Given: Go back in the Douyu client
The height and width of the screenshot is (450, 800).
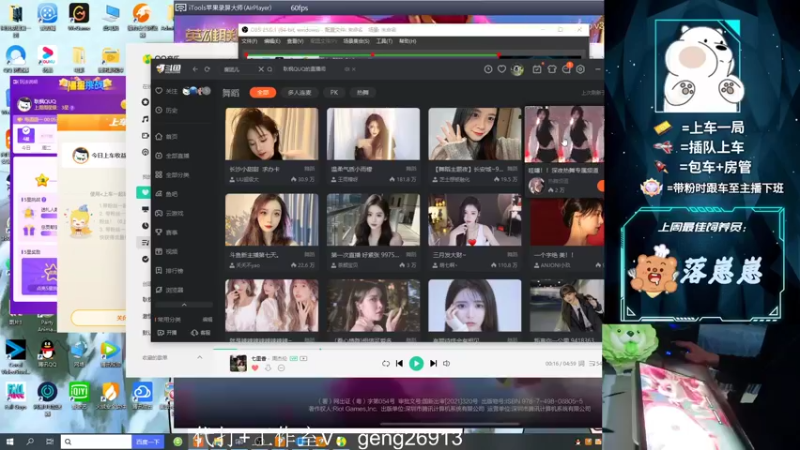Looking at the screenshot, I should 195,69.
